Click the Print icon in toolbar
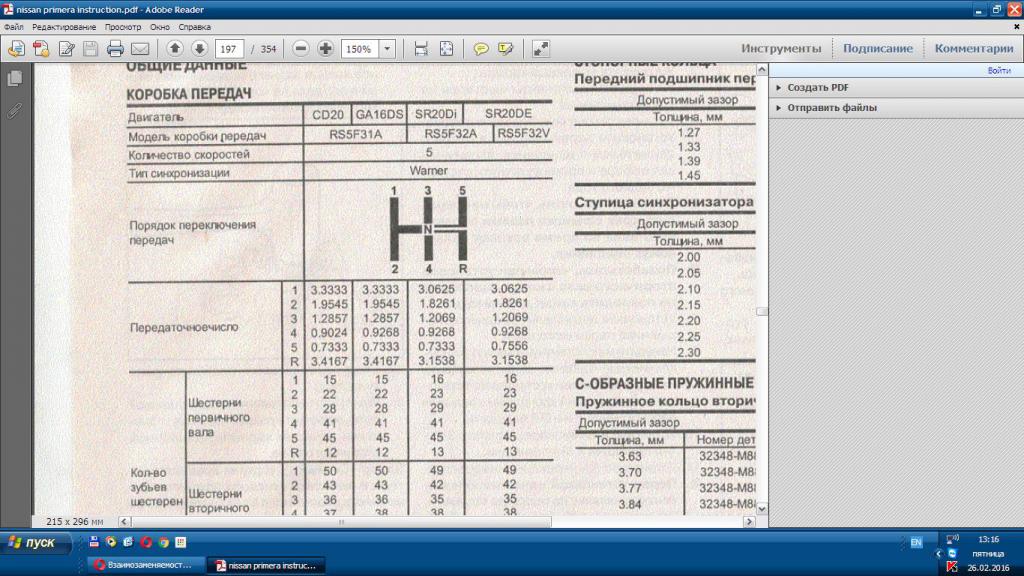This screenshot has width=1024, height=576. click(x=115, y=49)
